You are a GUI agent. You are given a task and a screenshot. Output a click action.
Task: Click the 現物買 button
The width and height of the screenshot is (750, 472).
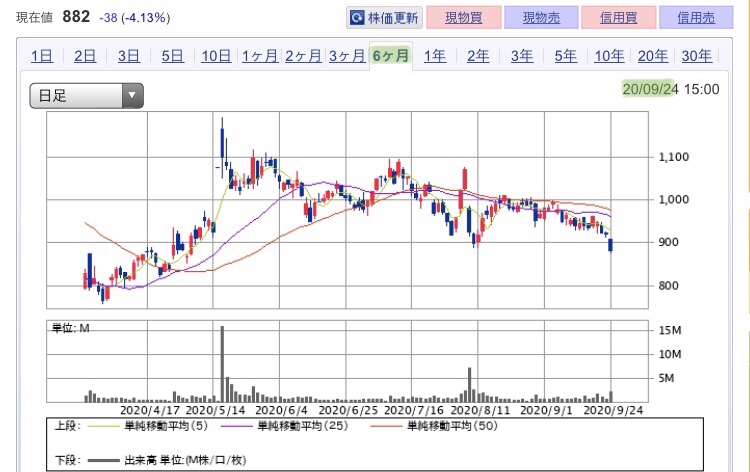click(x=463, y=18)
